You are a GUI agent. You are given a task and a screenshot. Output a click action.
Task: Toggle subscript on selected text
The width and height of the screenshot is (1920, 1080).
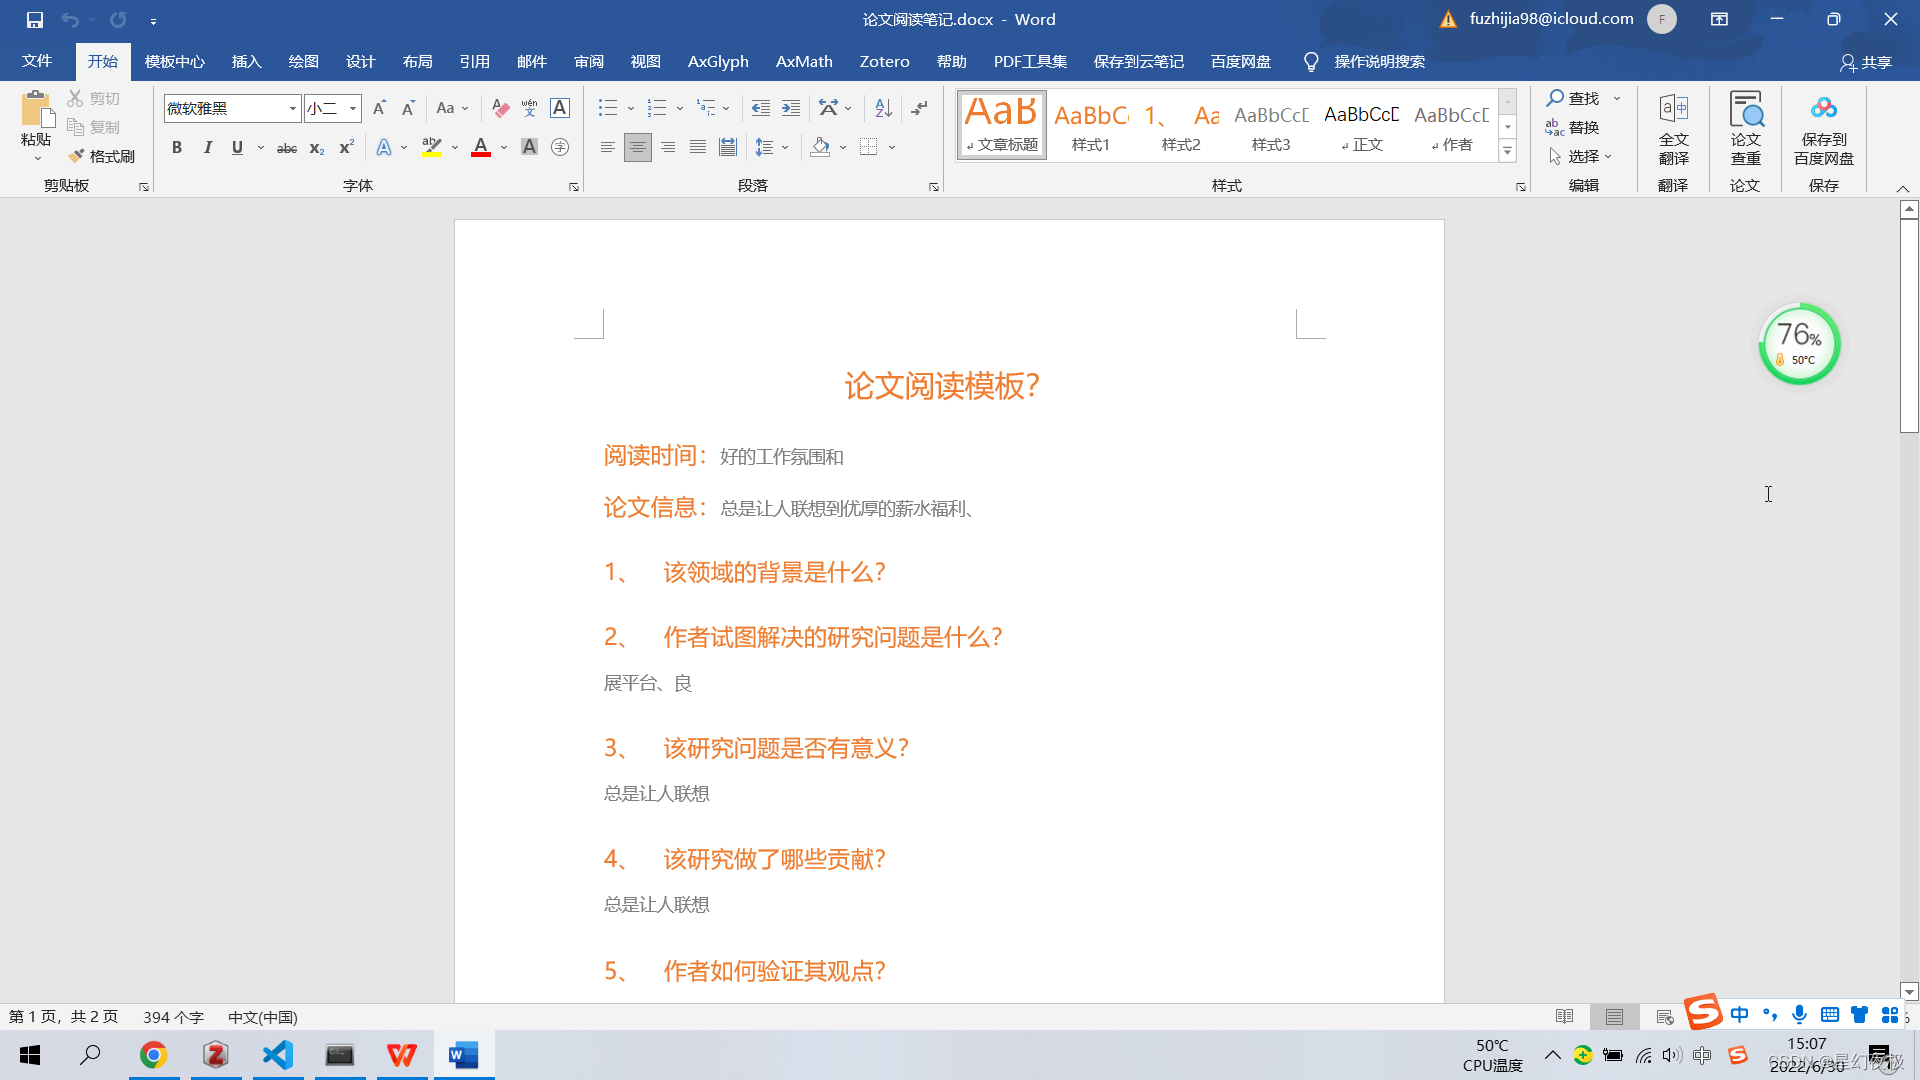pyautogui.click(x=314, y=148)
